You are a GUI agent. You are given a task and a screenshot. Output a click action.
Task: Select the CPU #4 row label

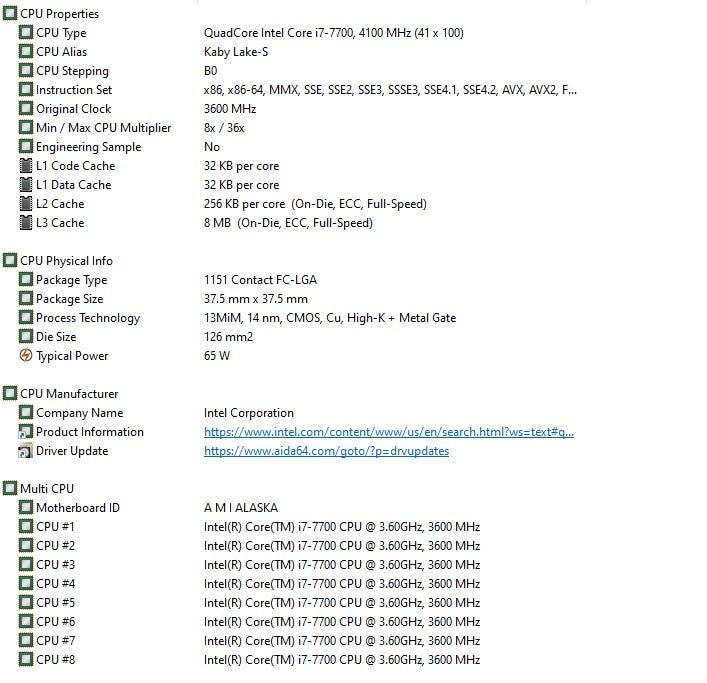click(x=55, y=583)
